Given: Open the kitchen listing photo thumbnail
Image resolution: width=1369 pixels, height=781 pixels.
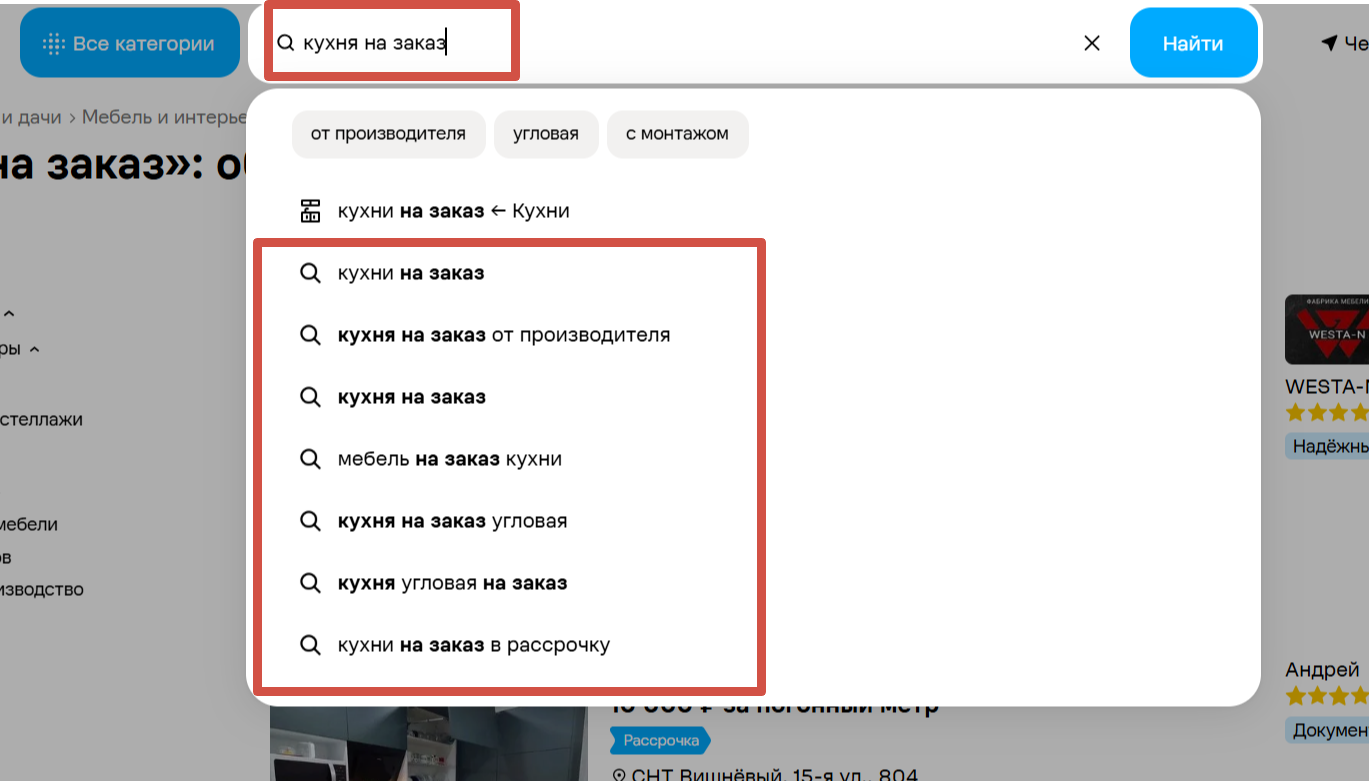Looking at the screenshot, I should tap(428, 744).
